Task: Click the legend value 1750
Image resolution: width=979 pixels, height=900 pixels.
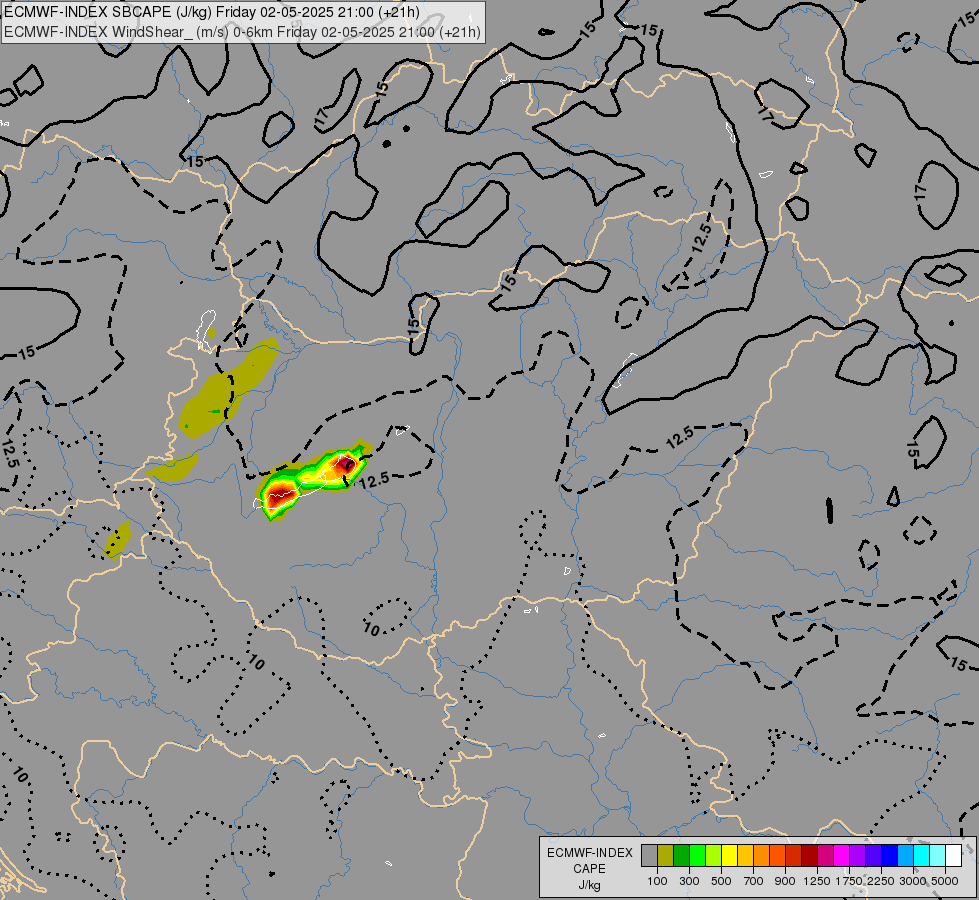Action: click(x=849, y=881)
